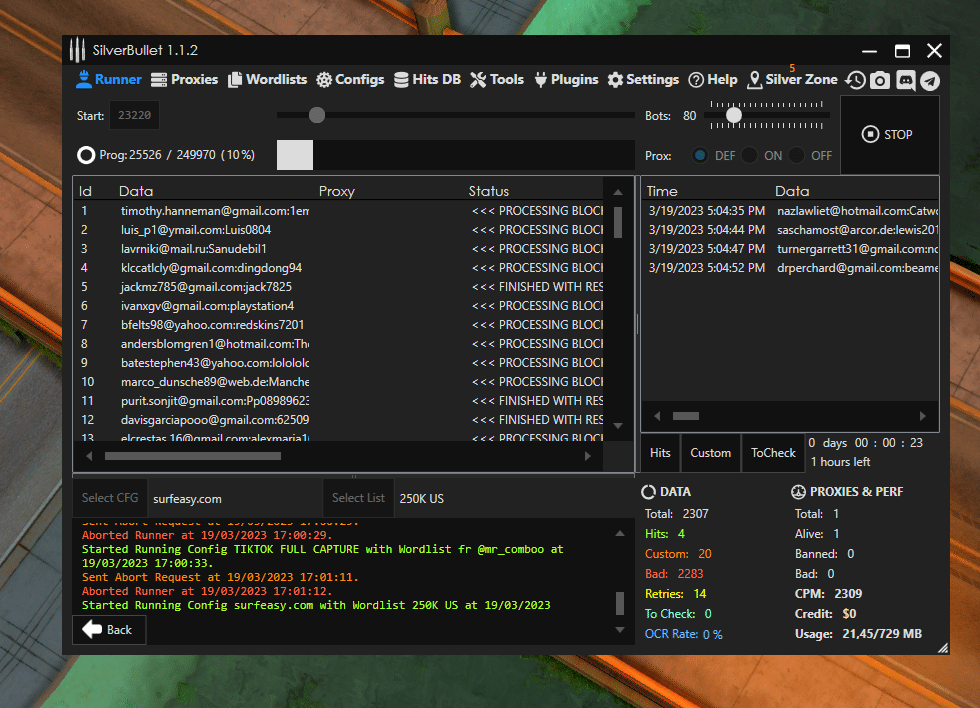Open the history clock icon in top bar
This screenshot has height=708, width=980.
coord(855,80)
